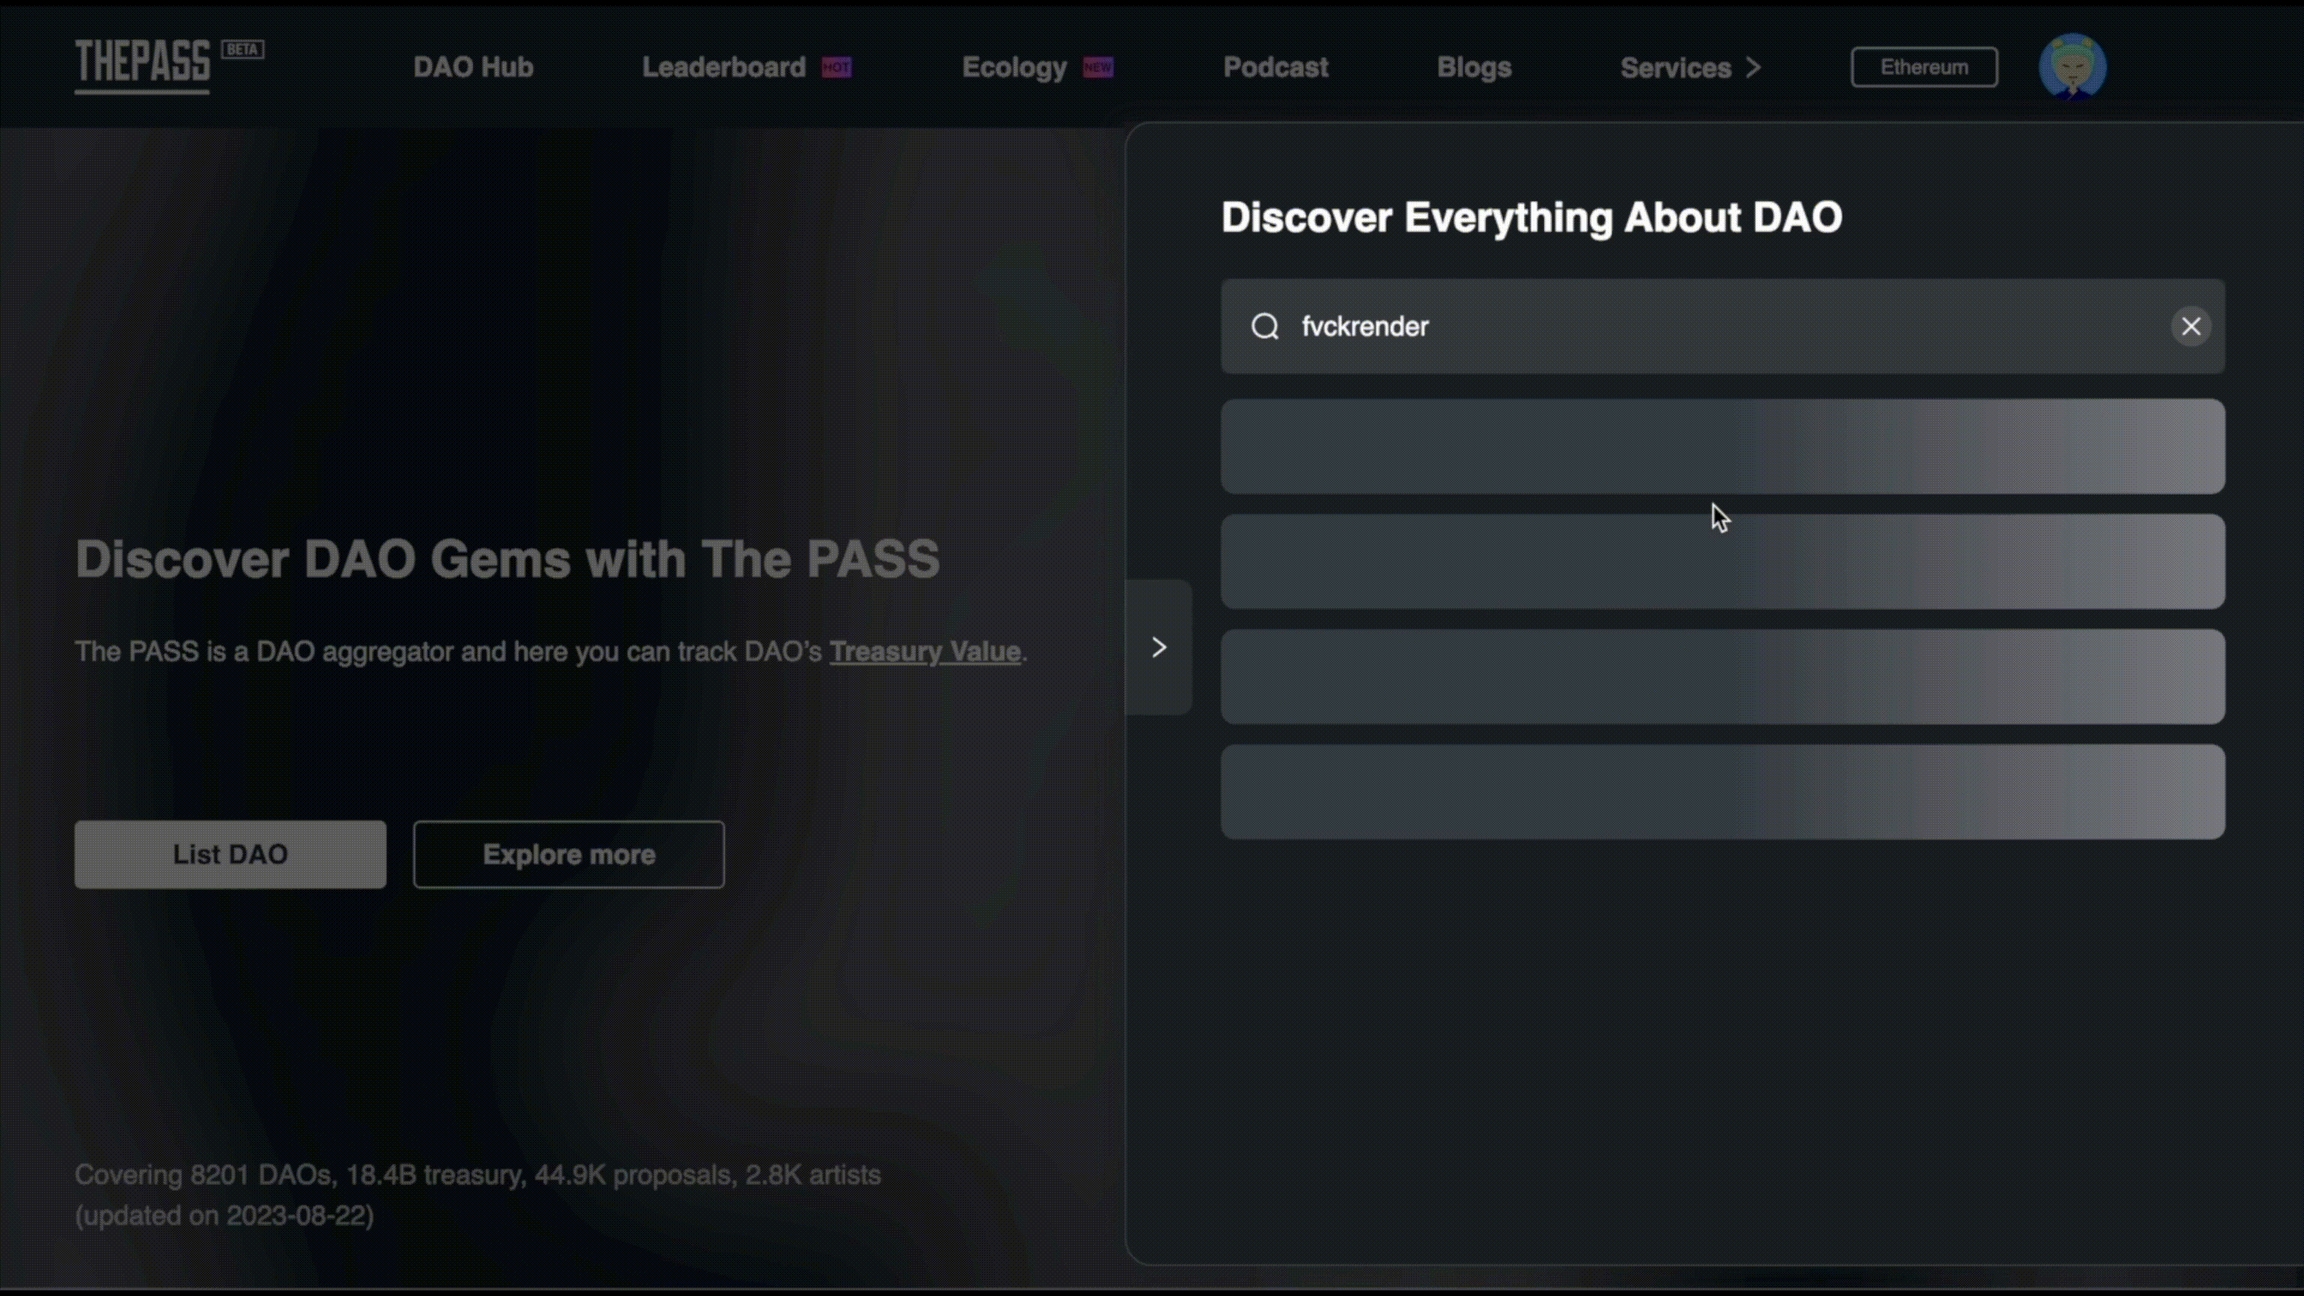Click the THEPASS logo
Viewport: 2304px width, 1296px height.
point(143,65)
